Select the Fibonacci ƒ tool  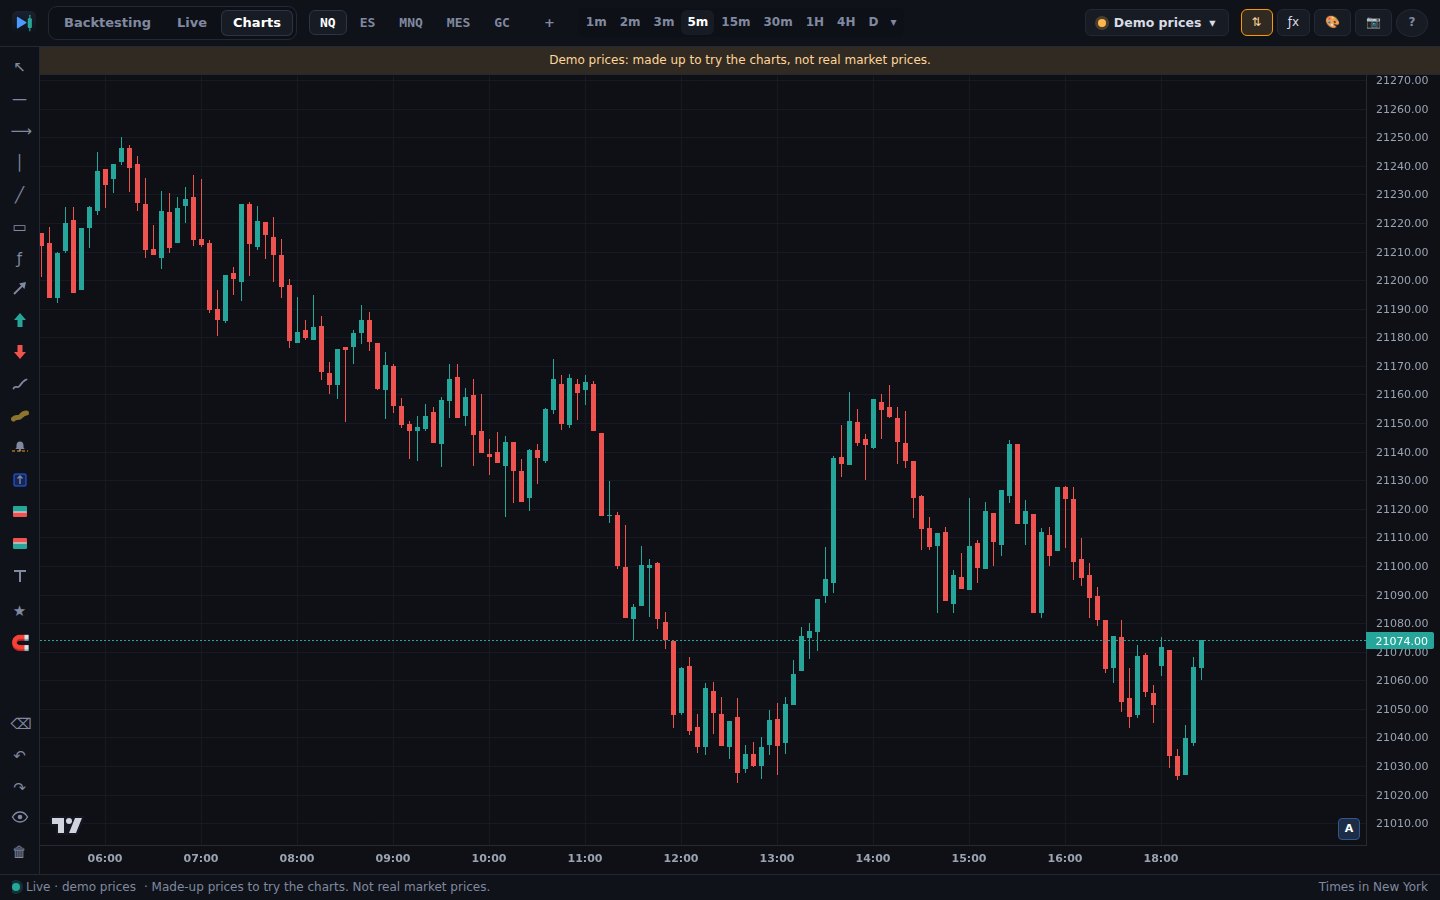tap(19, 259)
